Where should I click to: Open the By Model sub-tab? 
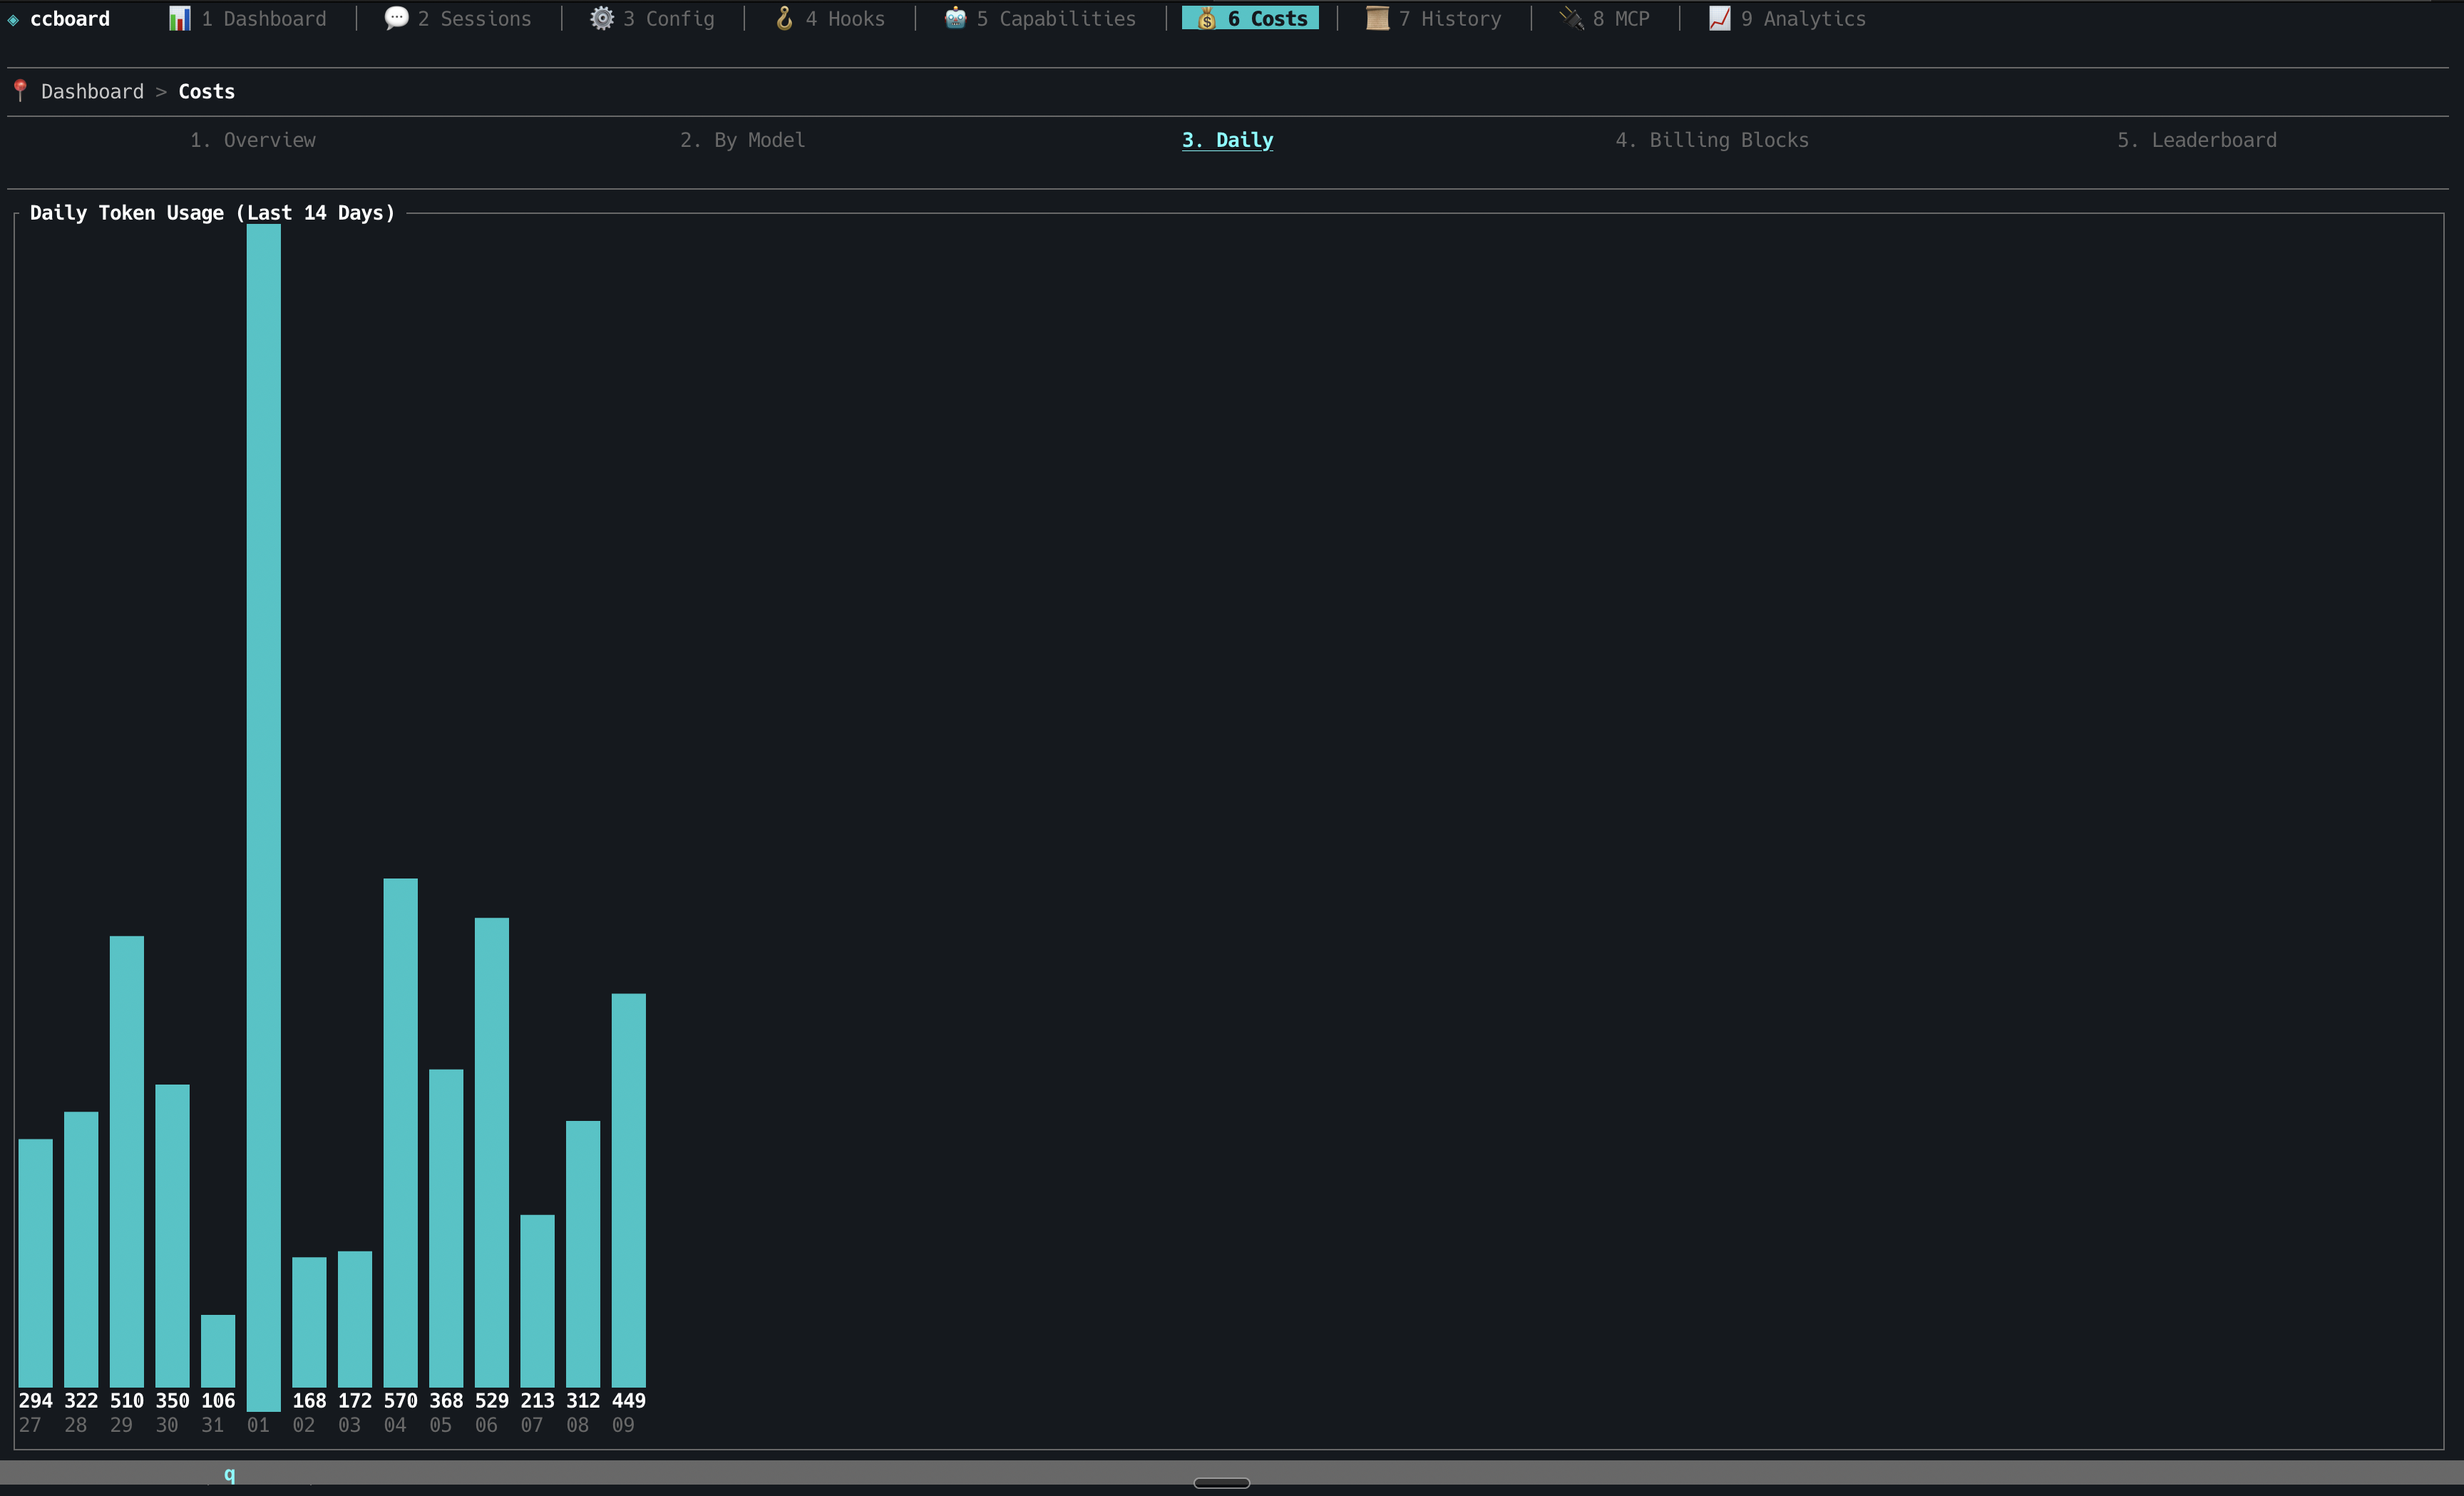pos(742,140)
